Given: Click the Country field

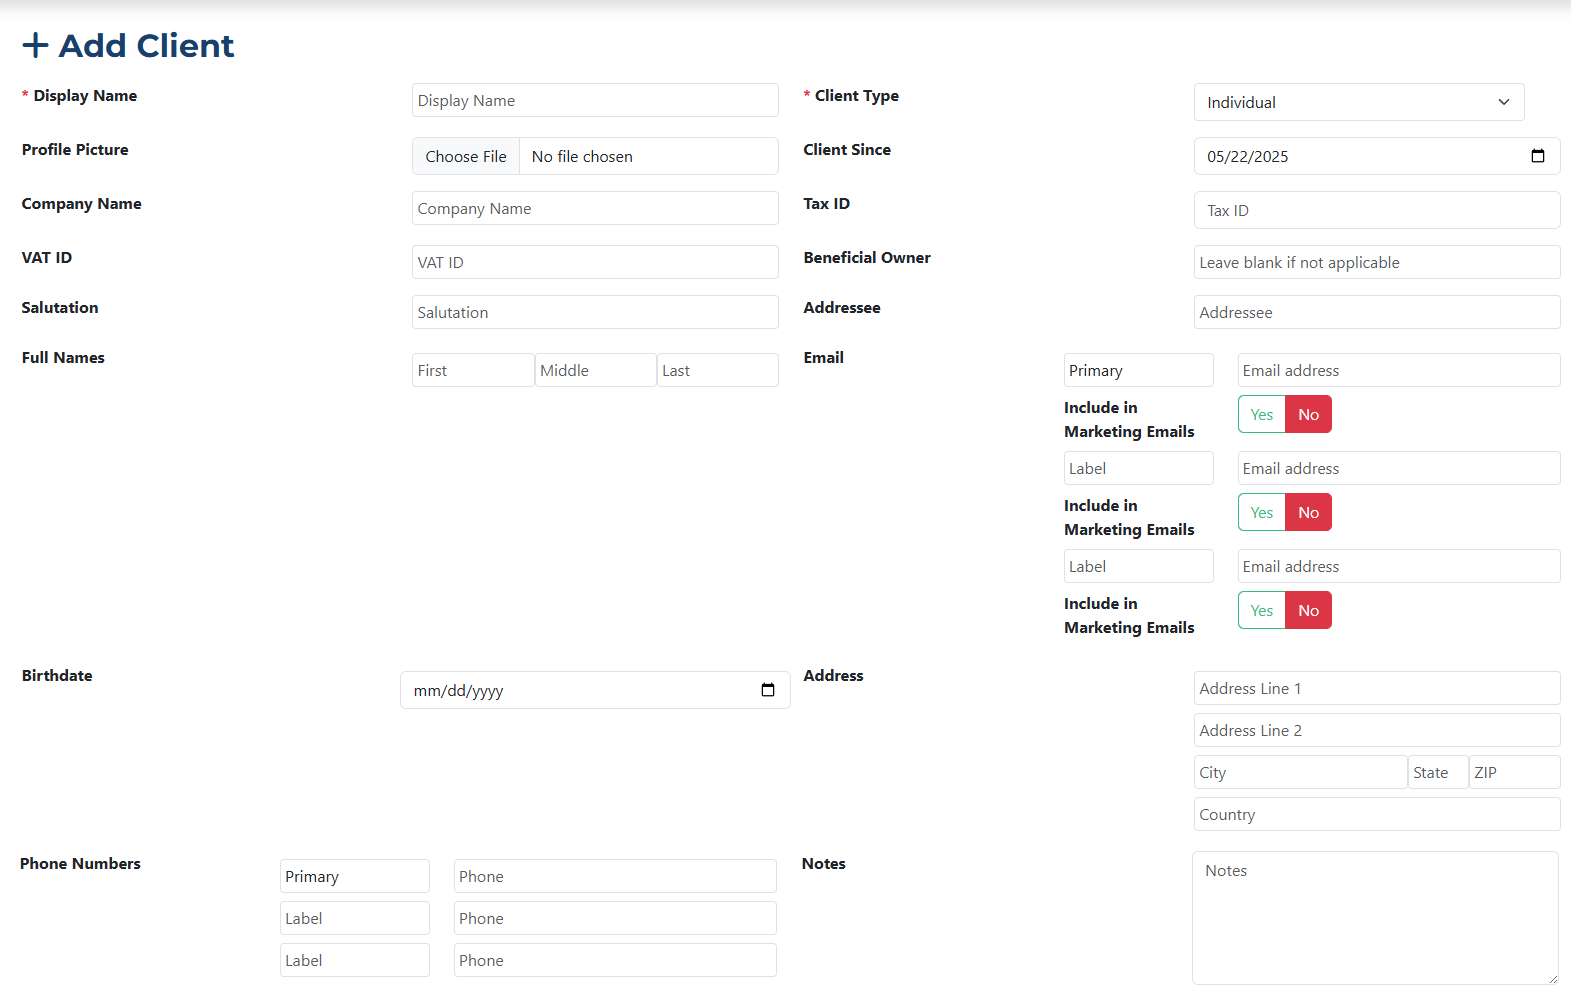Looking at the screenshot, I should coord(1377,814).
